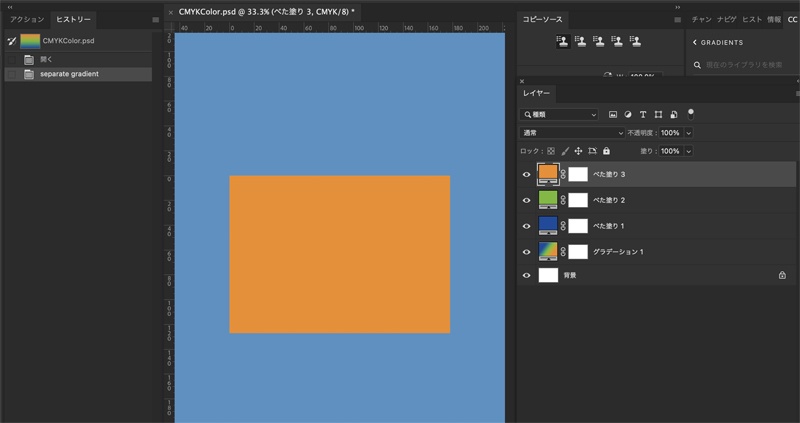Collapse the left panel dock arrows
The height and width of the screenshot is (423, 800).
click(10, 7)
